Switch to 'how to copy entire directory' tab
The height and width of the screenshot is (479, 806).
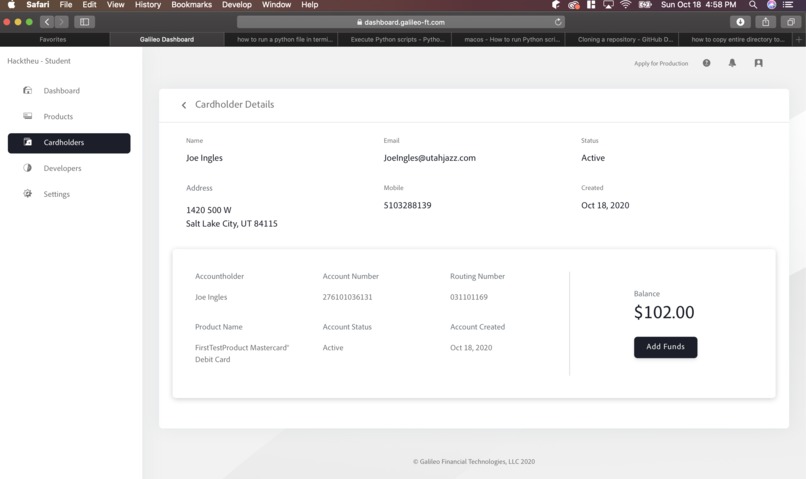[736, 40]
